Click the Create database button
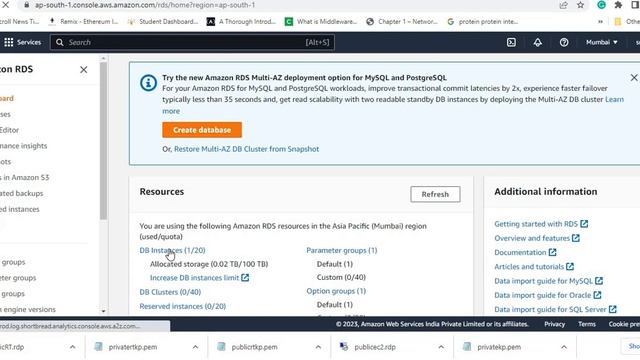 click(202, 130)
